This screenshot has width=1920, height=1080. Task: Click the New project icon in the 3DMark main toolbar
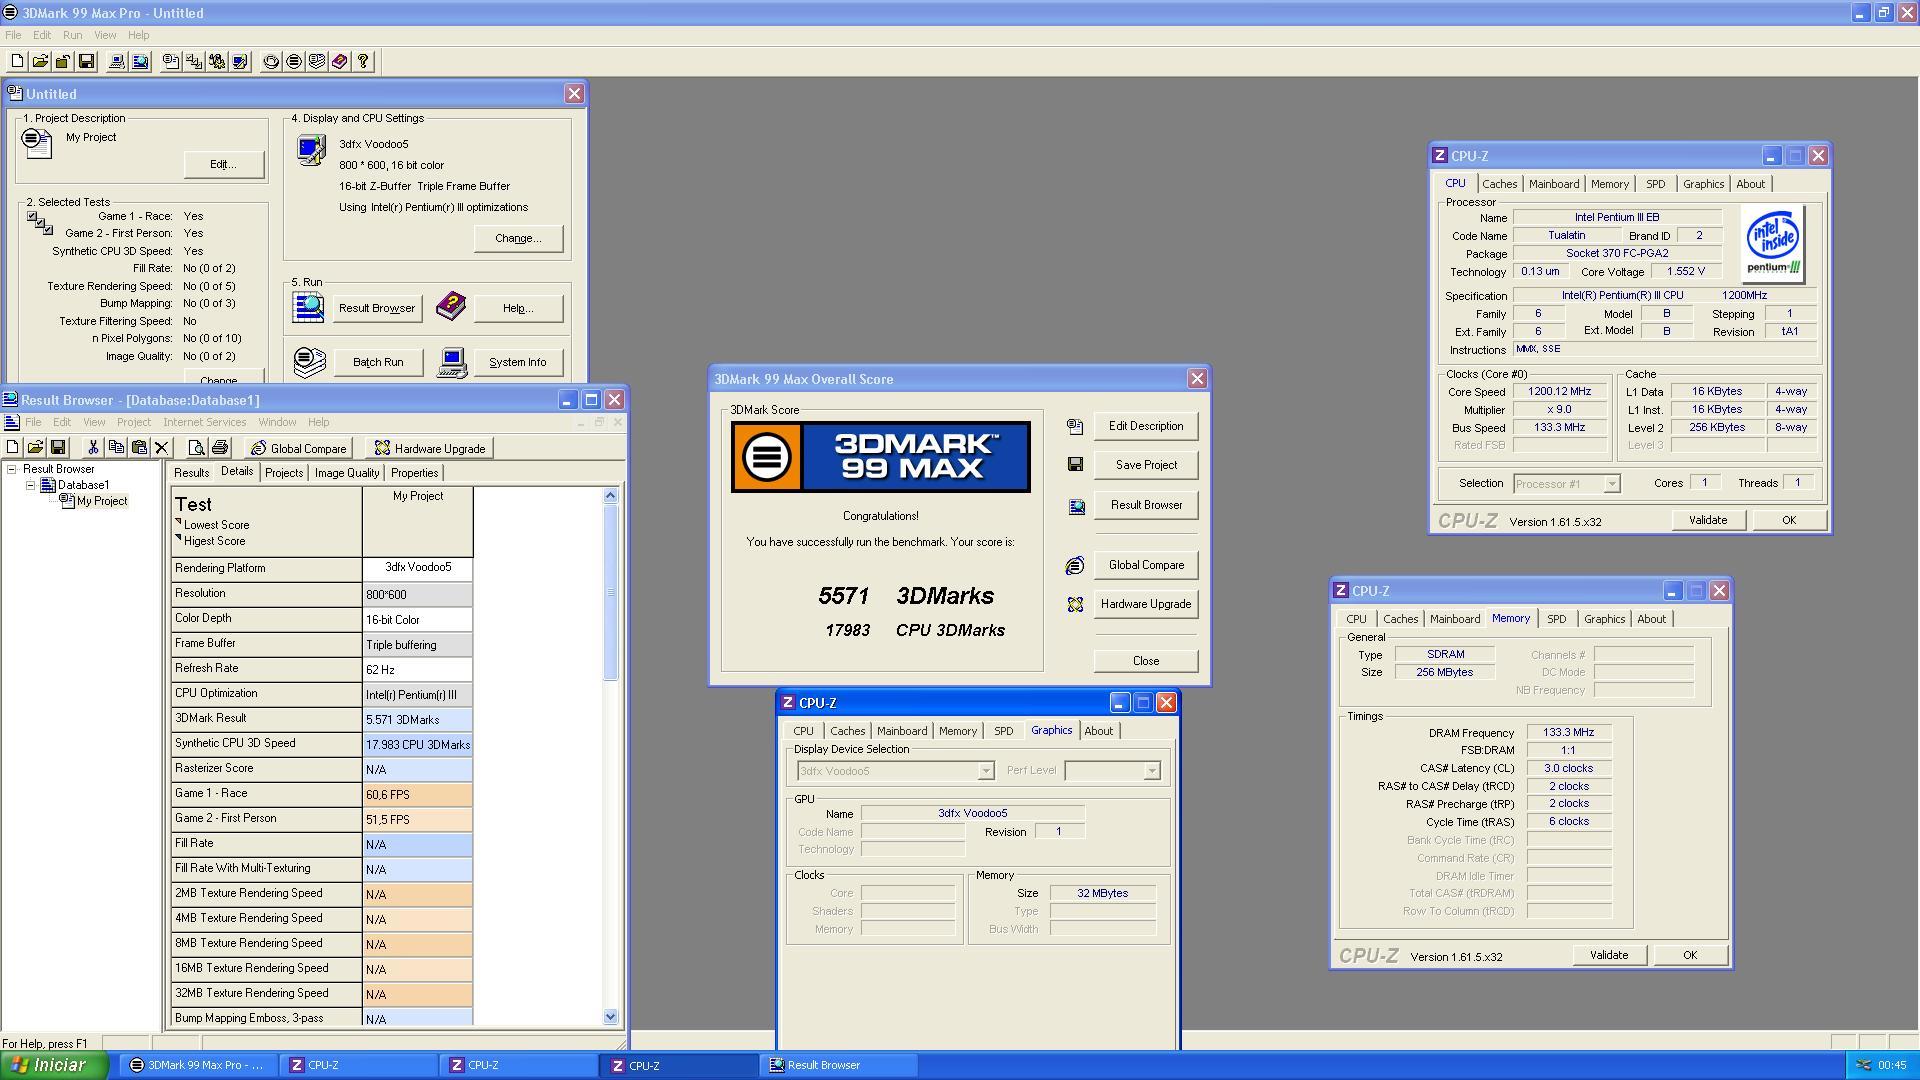click(17, 62)
